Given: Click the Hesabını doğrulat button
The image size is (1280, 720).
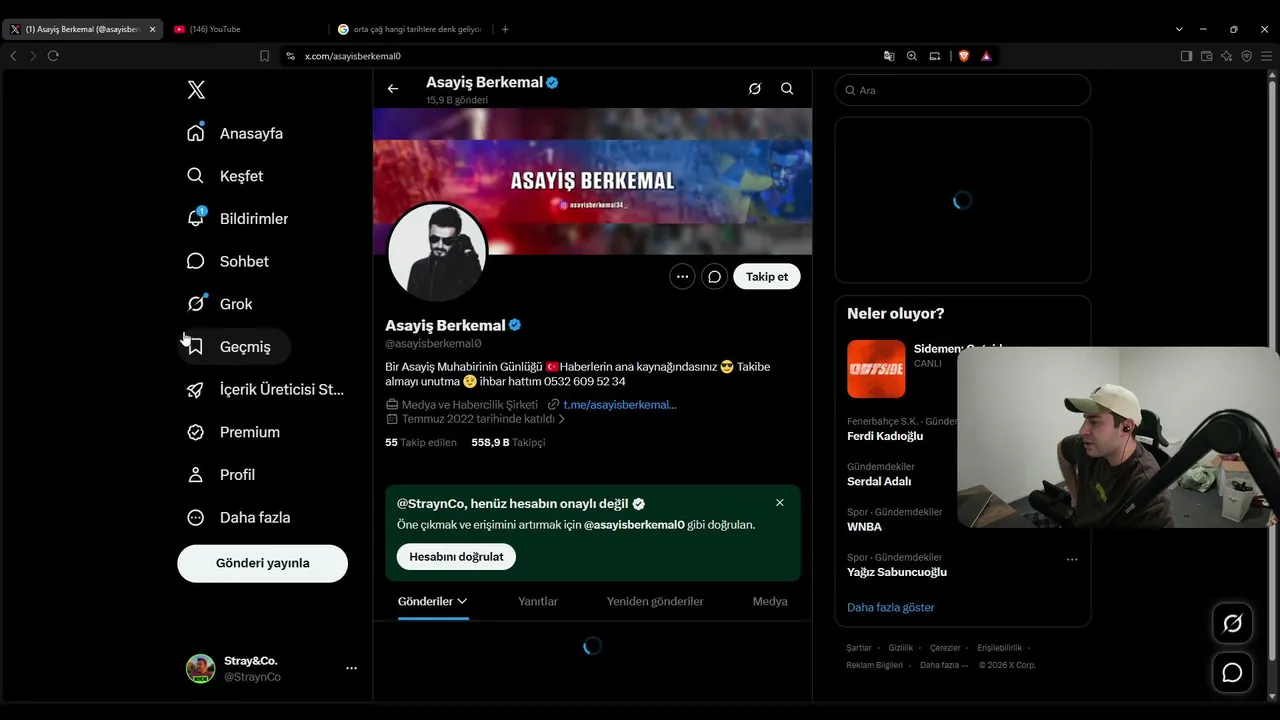Looking at the screenshot, I should click(456, 556).
